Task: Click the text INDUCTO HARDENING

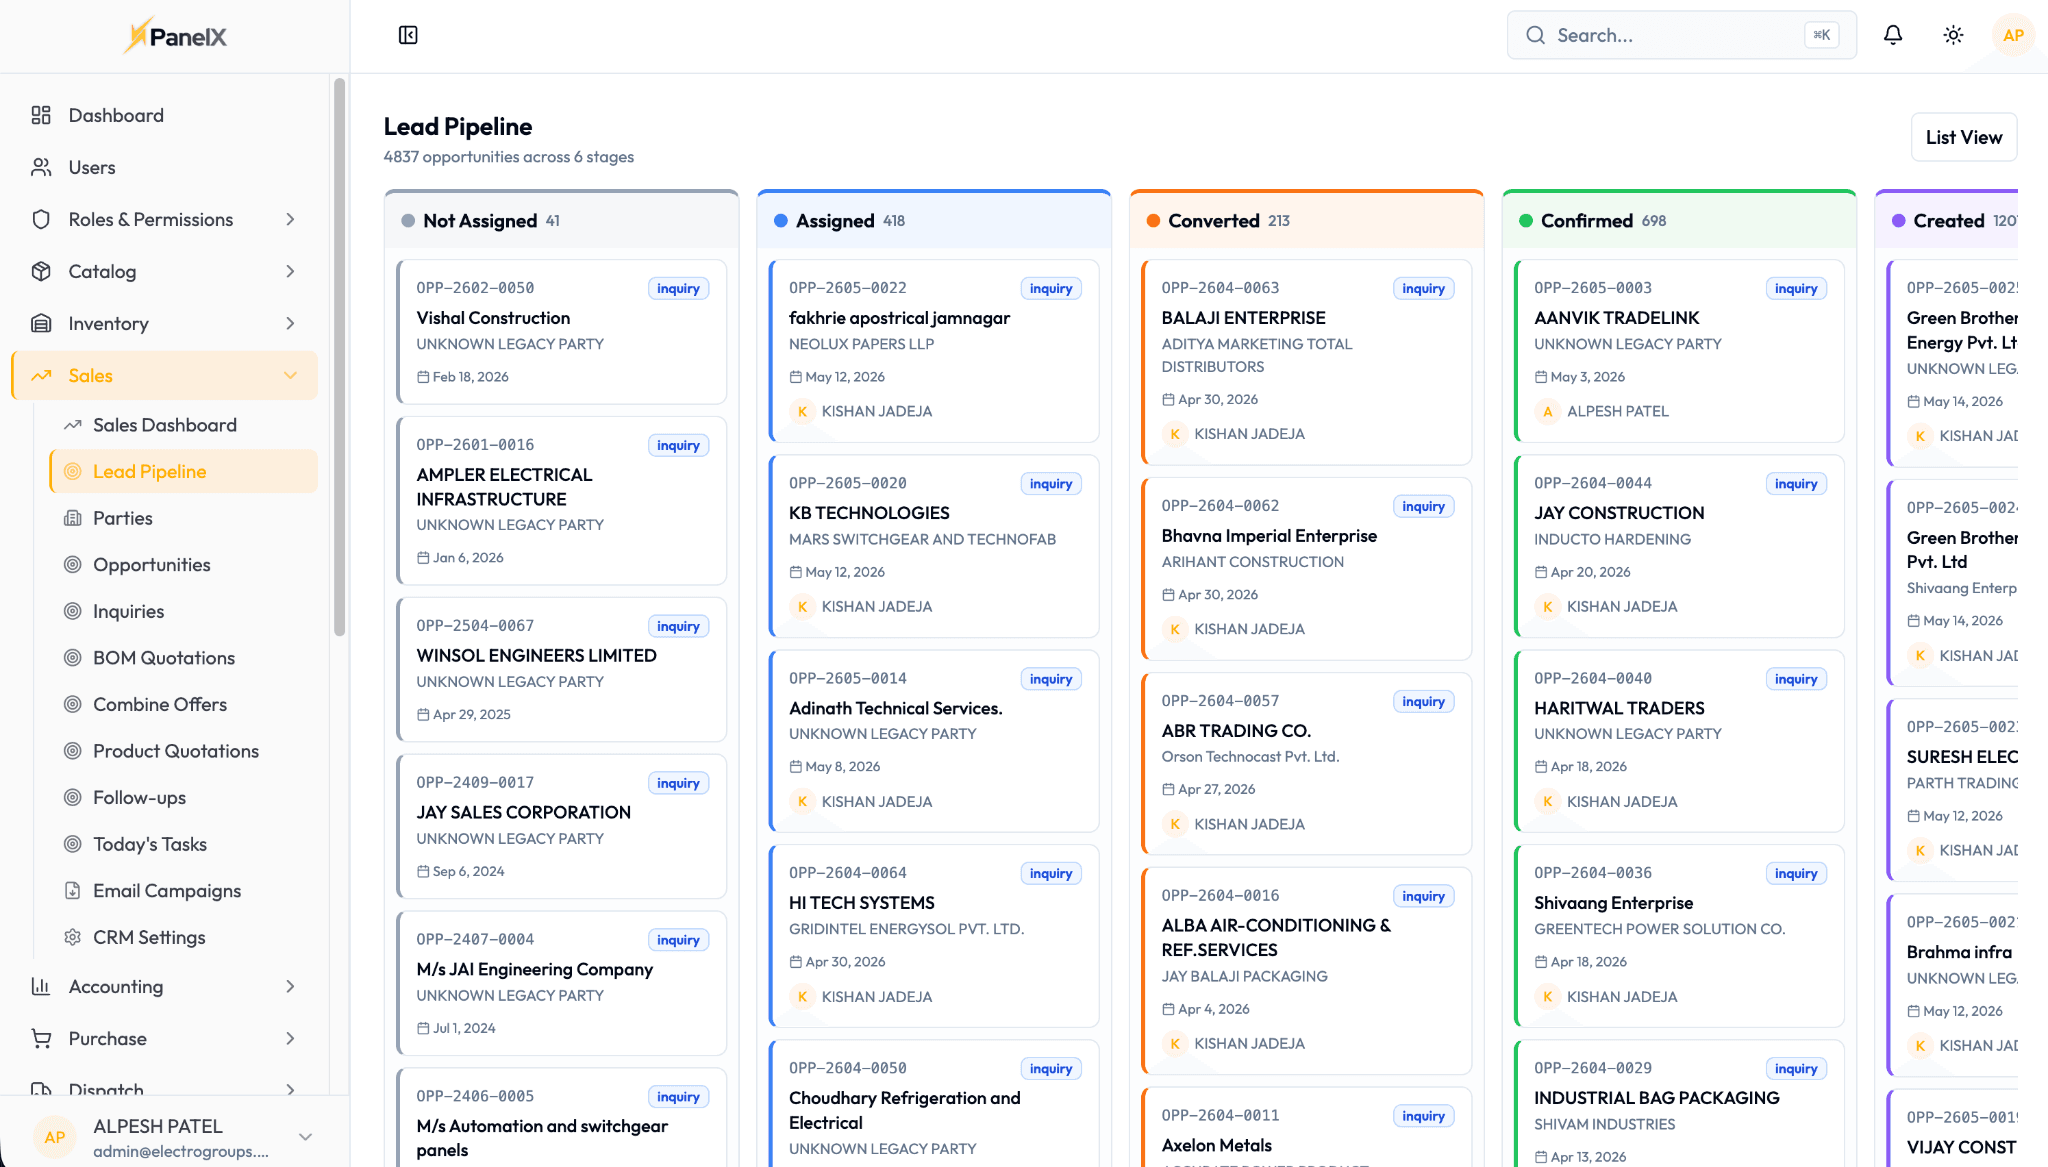Action: tap(1613, 539)
